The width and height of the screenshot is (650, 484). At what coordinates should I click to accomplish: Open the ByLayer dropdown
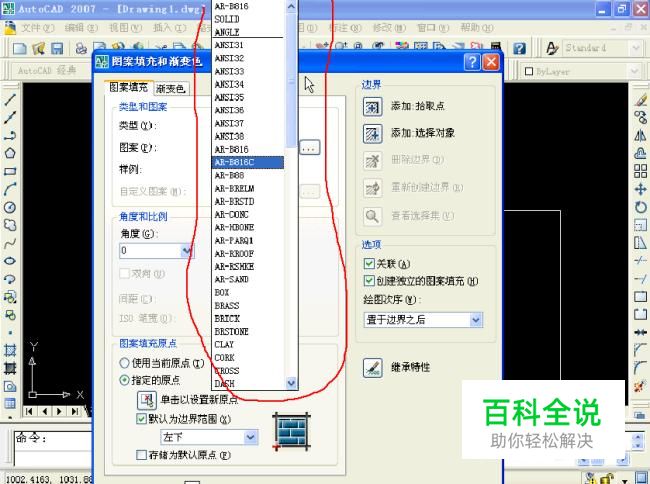pos(634,71)
